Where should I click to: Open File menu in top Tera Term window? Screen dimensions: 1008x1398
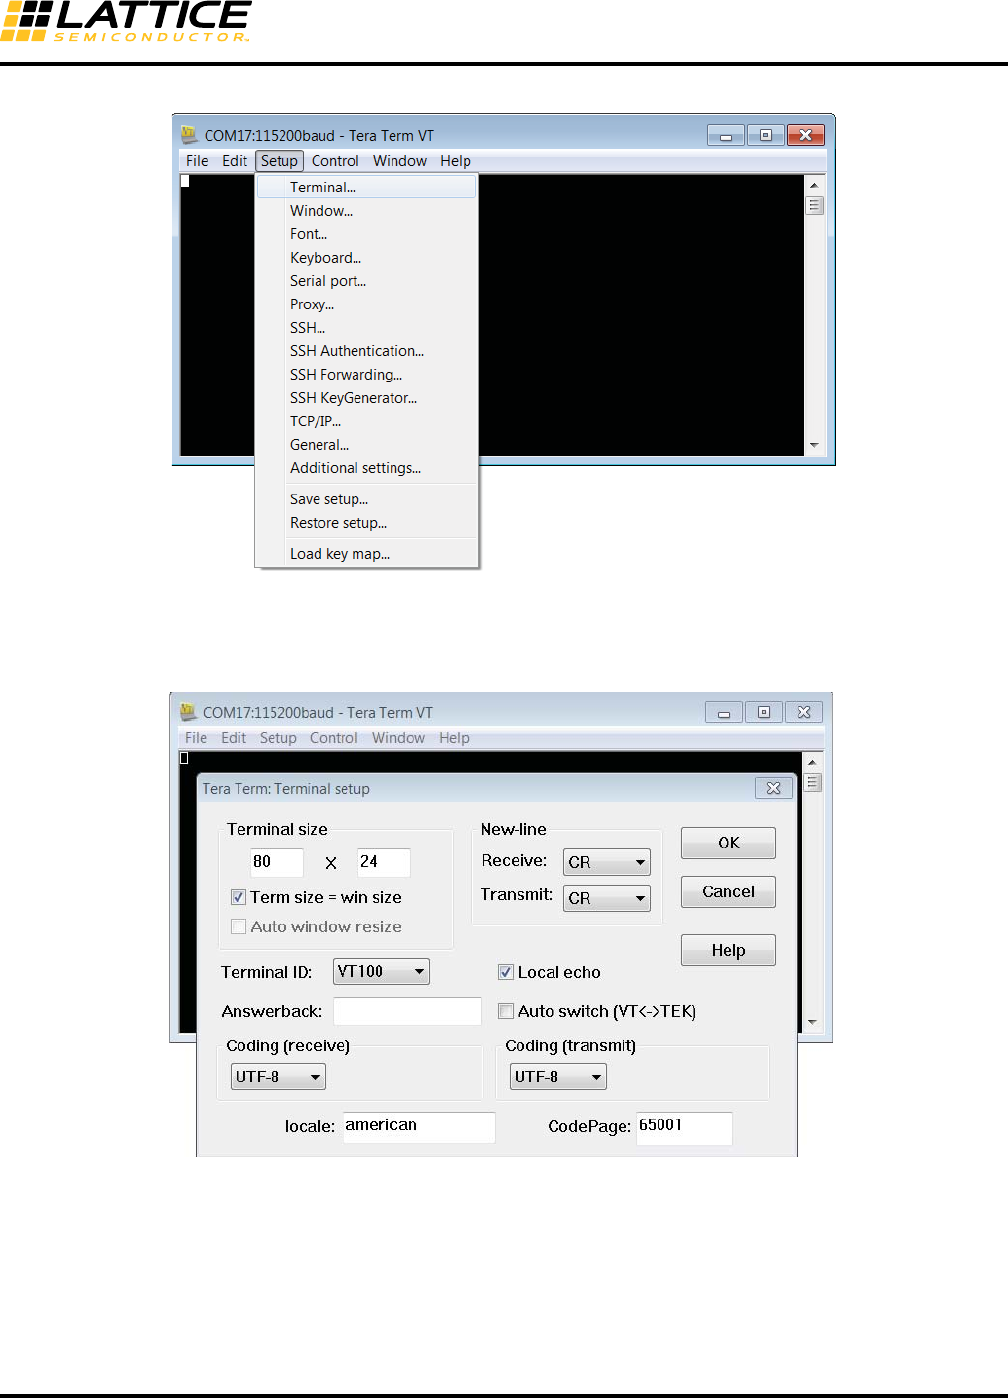(x=197, y=161)
